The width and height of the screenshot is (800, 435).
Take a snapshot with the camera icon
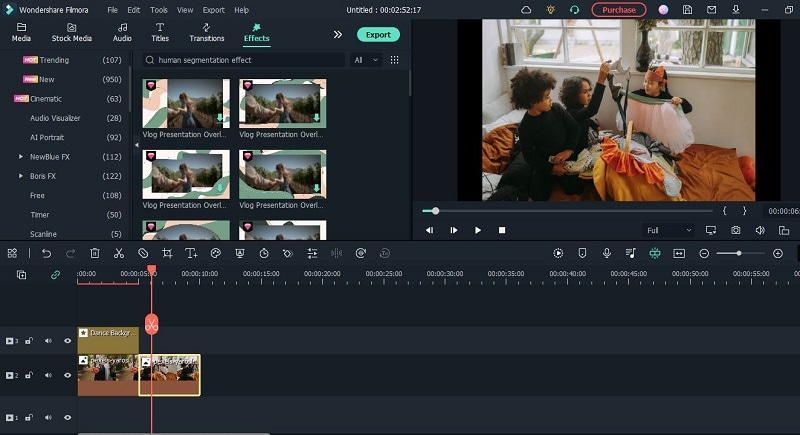[735, 231]
